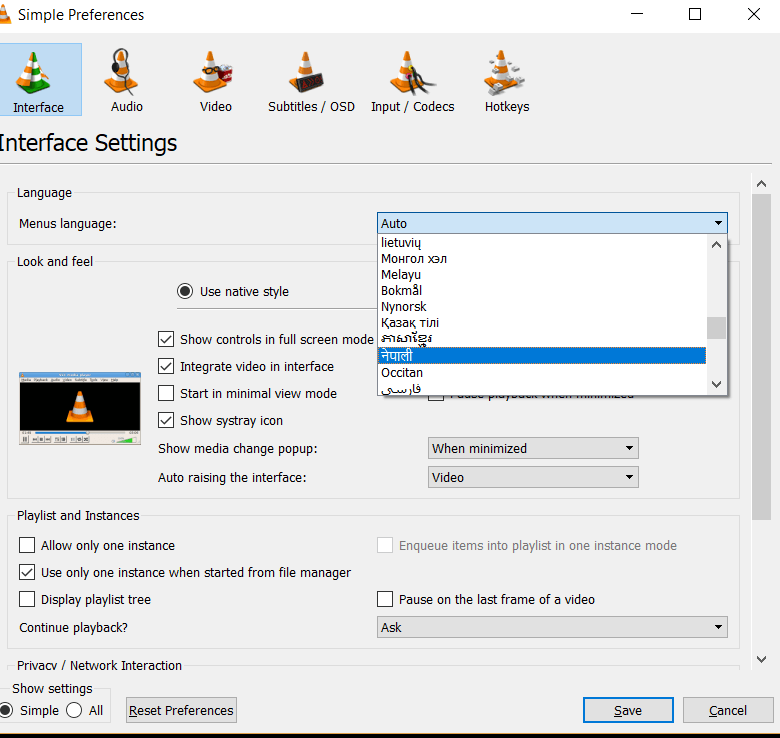Select the Use native style radio button
780x738 pixels.
(x=185, y=292)
